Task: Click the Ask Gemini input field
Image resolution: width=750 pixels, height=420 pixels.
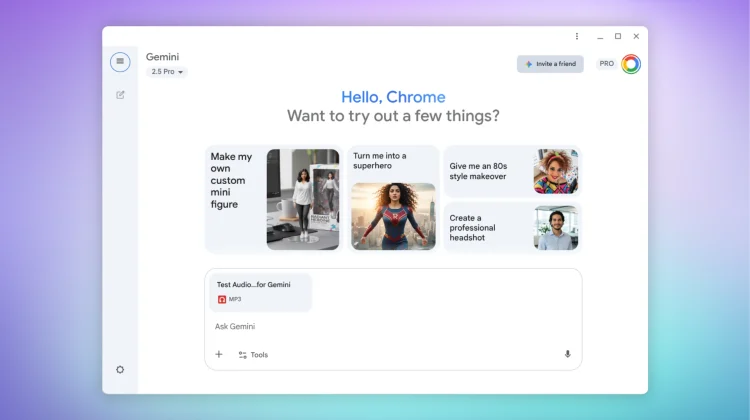Action: [390, 326]
